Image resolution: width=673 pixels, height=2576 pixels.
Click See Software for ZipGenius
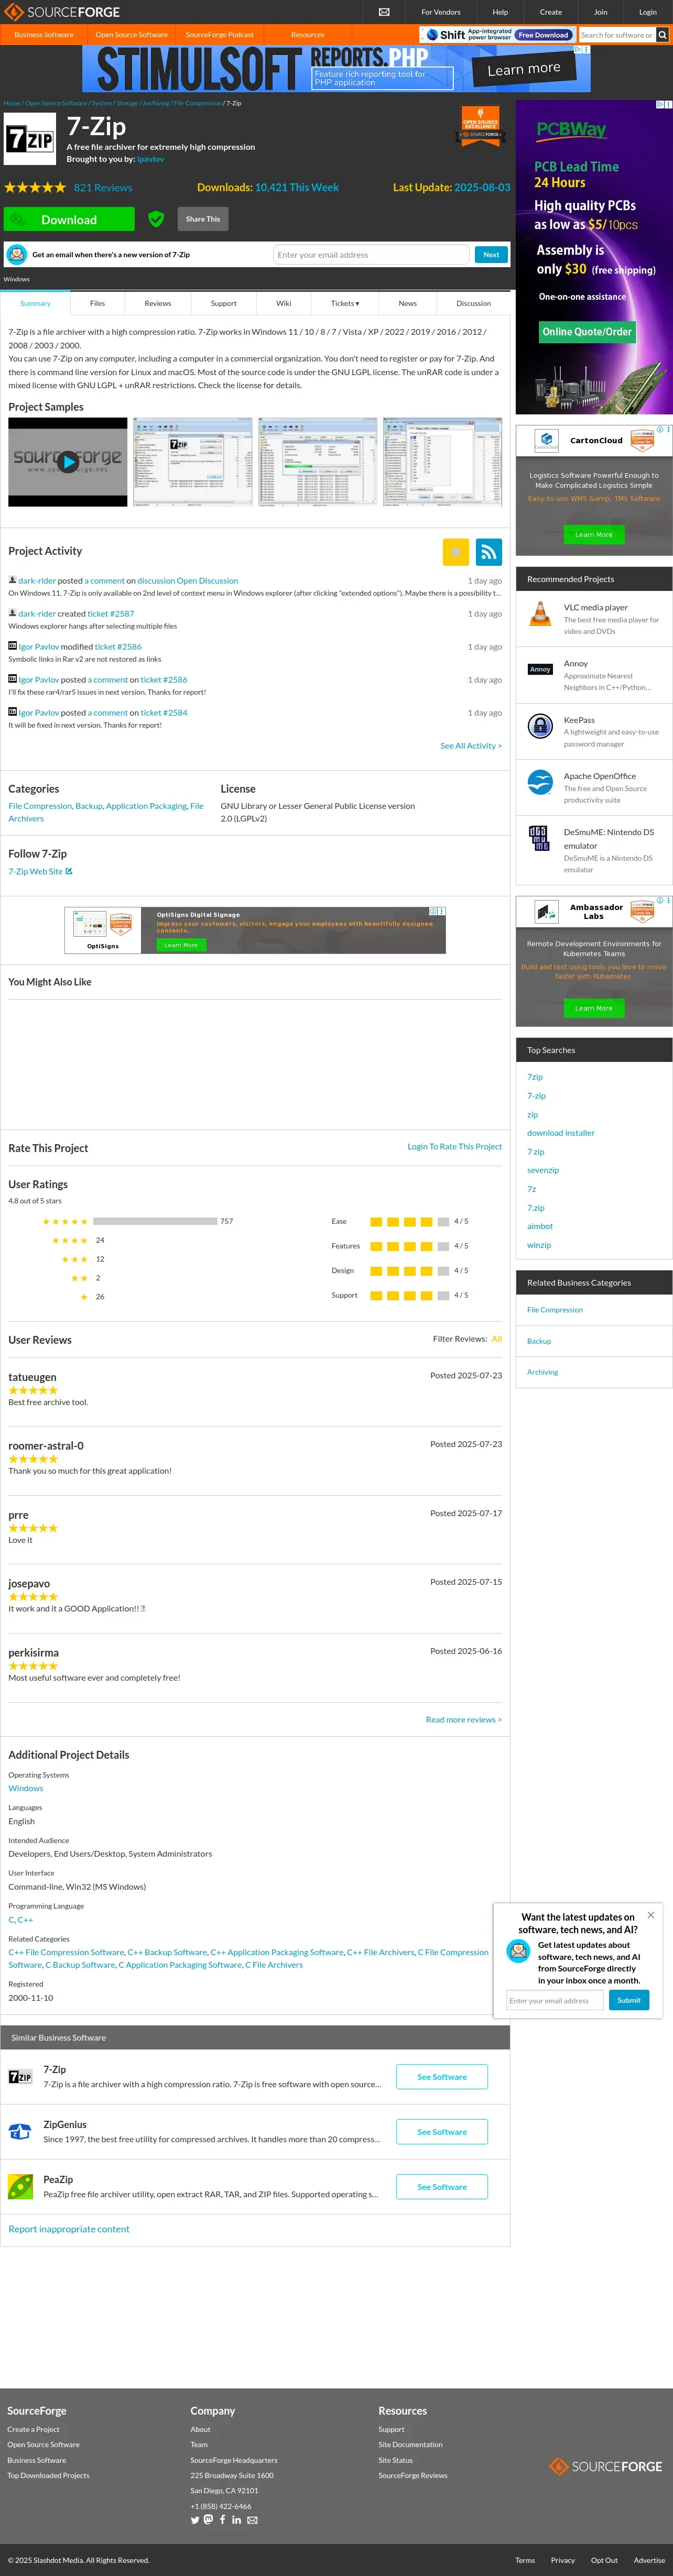click(x=442, y=2131)
